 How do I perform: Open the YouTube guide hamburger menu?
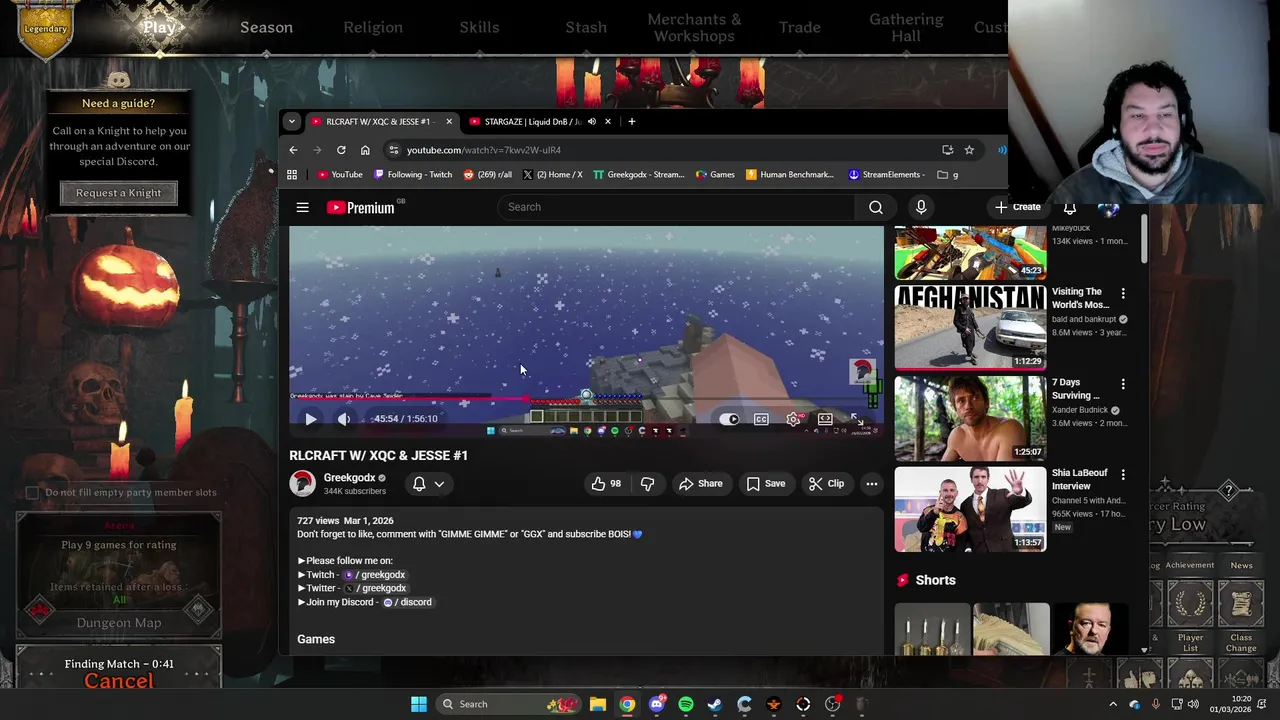pos(302,207)
